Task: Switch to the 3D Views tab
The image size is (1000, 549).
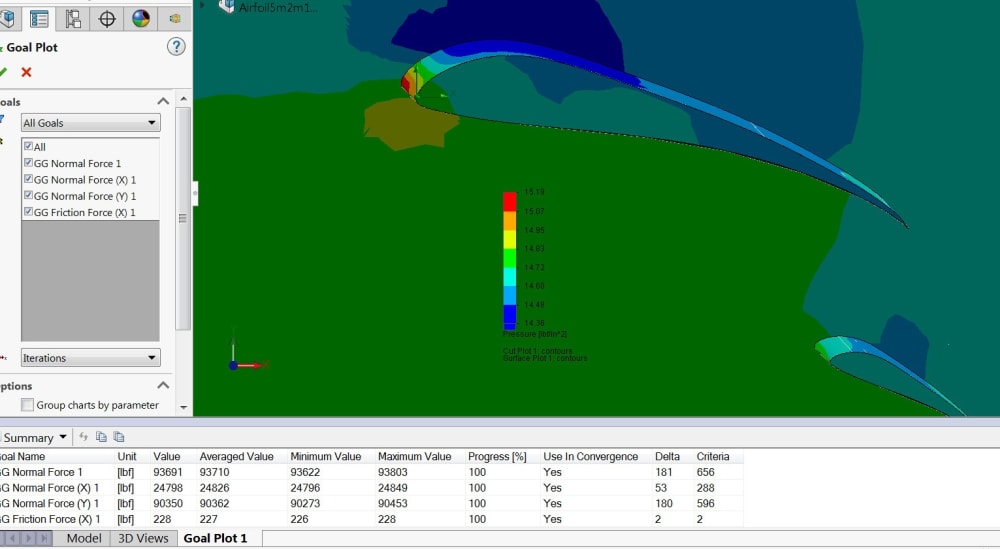Action: click(x=143, y=538)
